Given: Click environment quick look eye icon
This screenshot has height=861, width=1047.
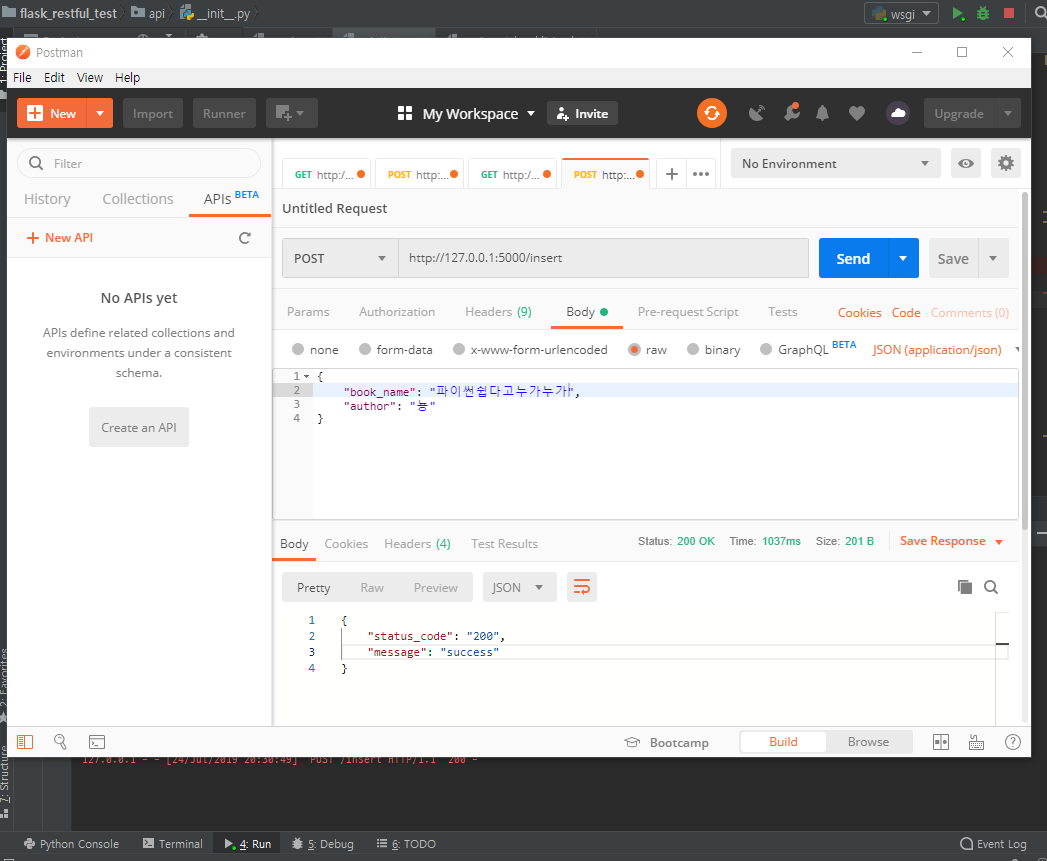Looking at the screenshot, I should [x=966, y=163].
